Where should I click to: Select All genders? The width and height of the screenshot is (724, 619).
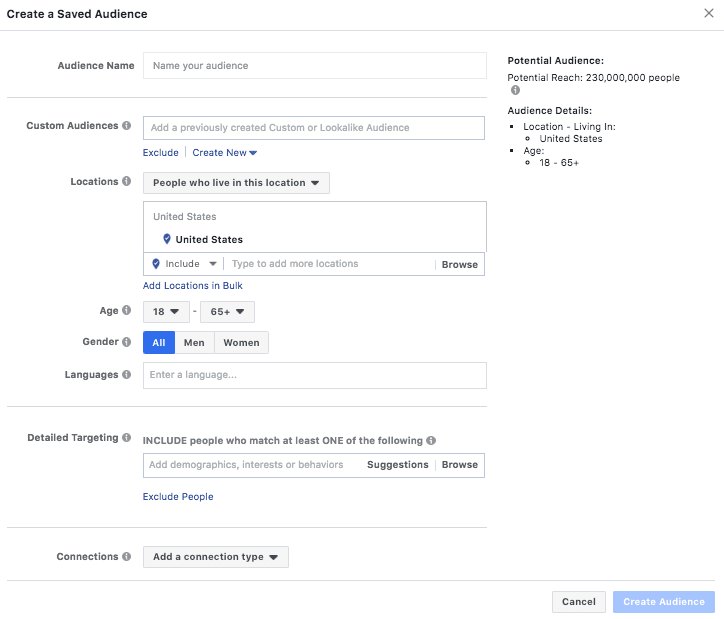click(159, 343)
